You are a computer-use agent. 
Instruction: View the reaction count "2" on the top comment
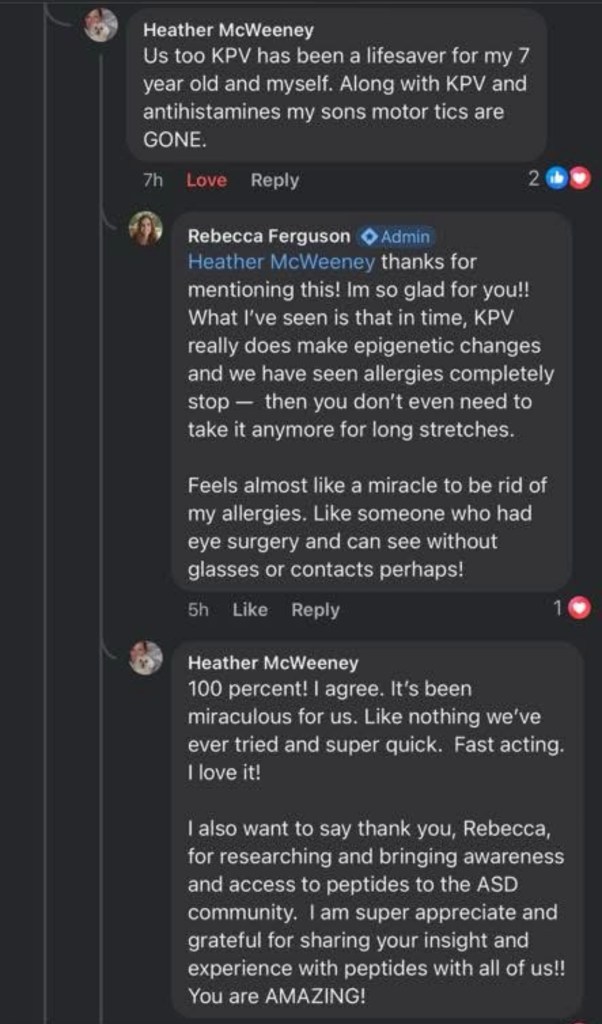tap(534, 179)
